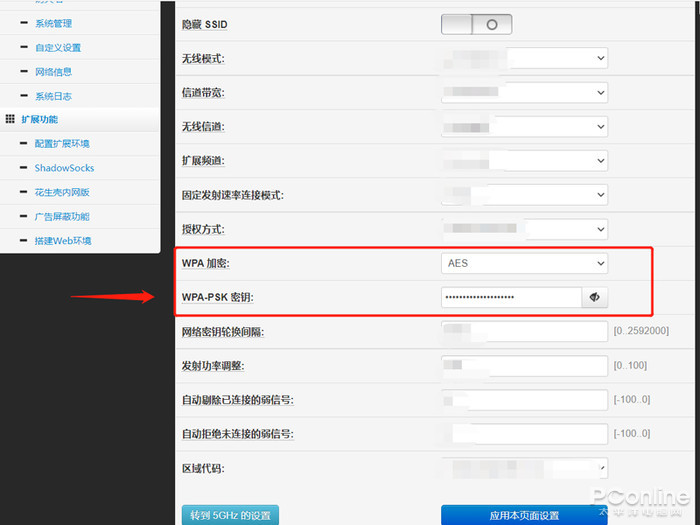
Task: Click the 区域代码 label
Action: click(x=203, y=469)
